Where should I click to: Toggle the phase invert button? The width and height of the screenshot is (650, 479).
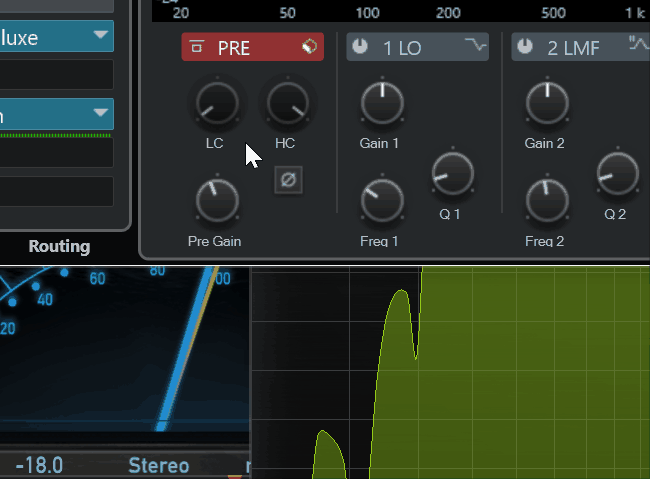coord(289,180)
